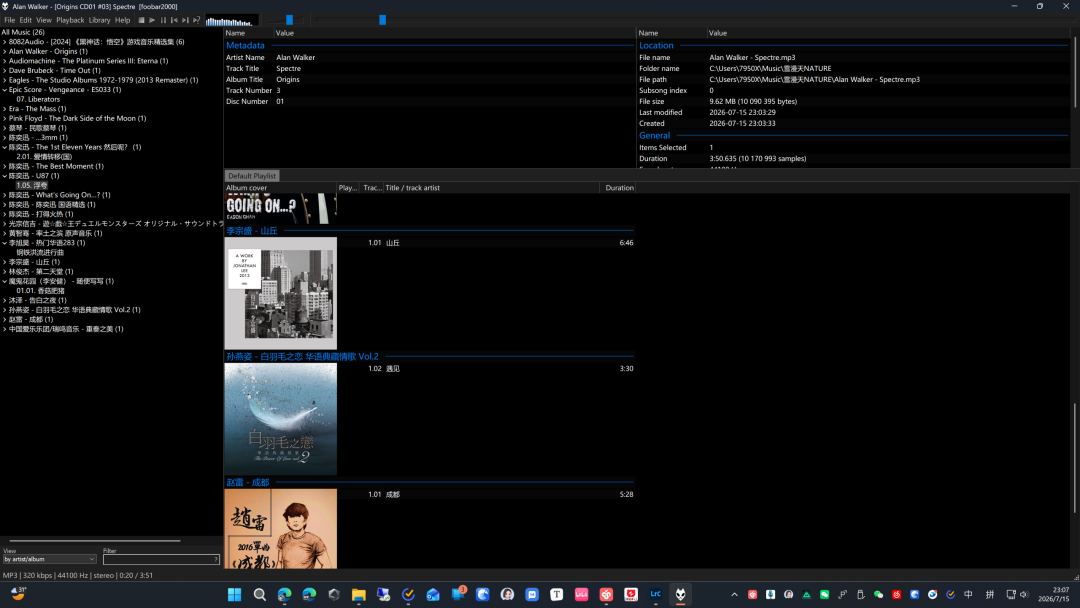Expand the 8082Audio album node
Screen dimensions: 1080x608
(x=5, y=42)
